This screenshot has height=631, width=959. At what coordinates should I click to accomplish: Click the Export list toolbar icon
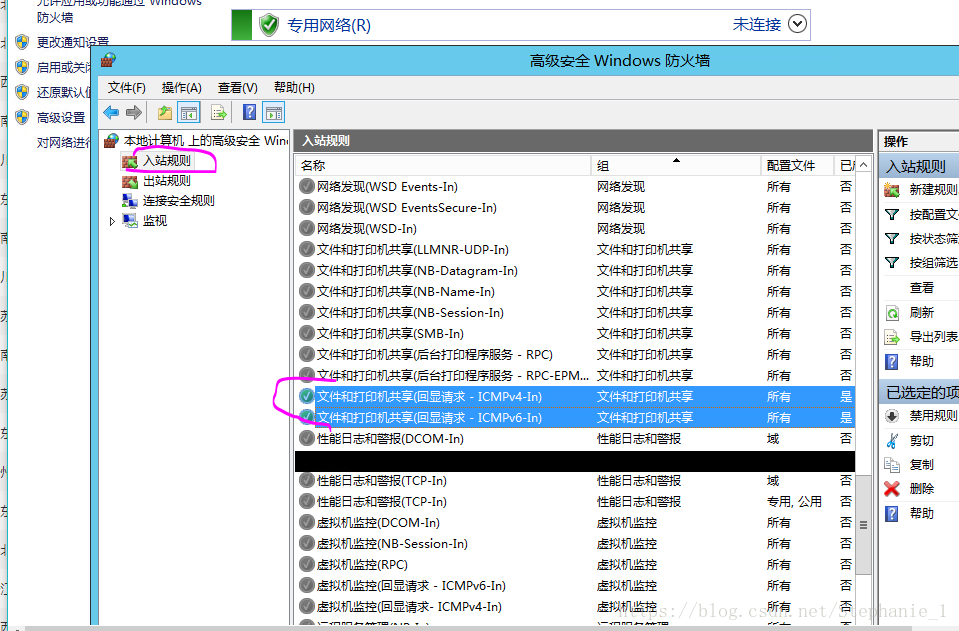pyautogui.click(x=218, y=113)
